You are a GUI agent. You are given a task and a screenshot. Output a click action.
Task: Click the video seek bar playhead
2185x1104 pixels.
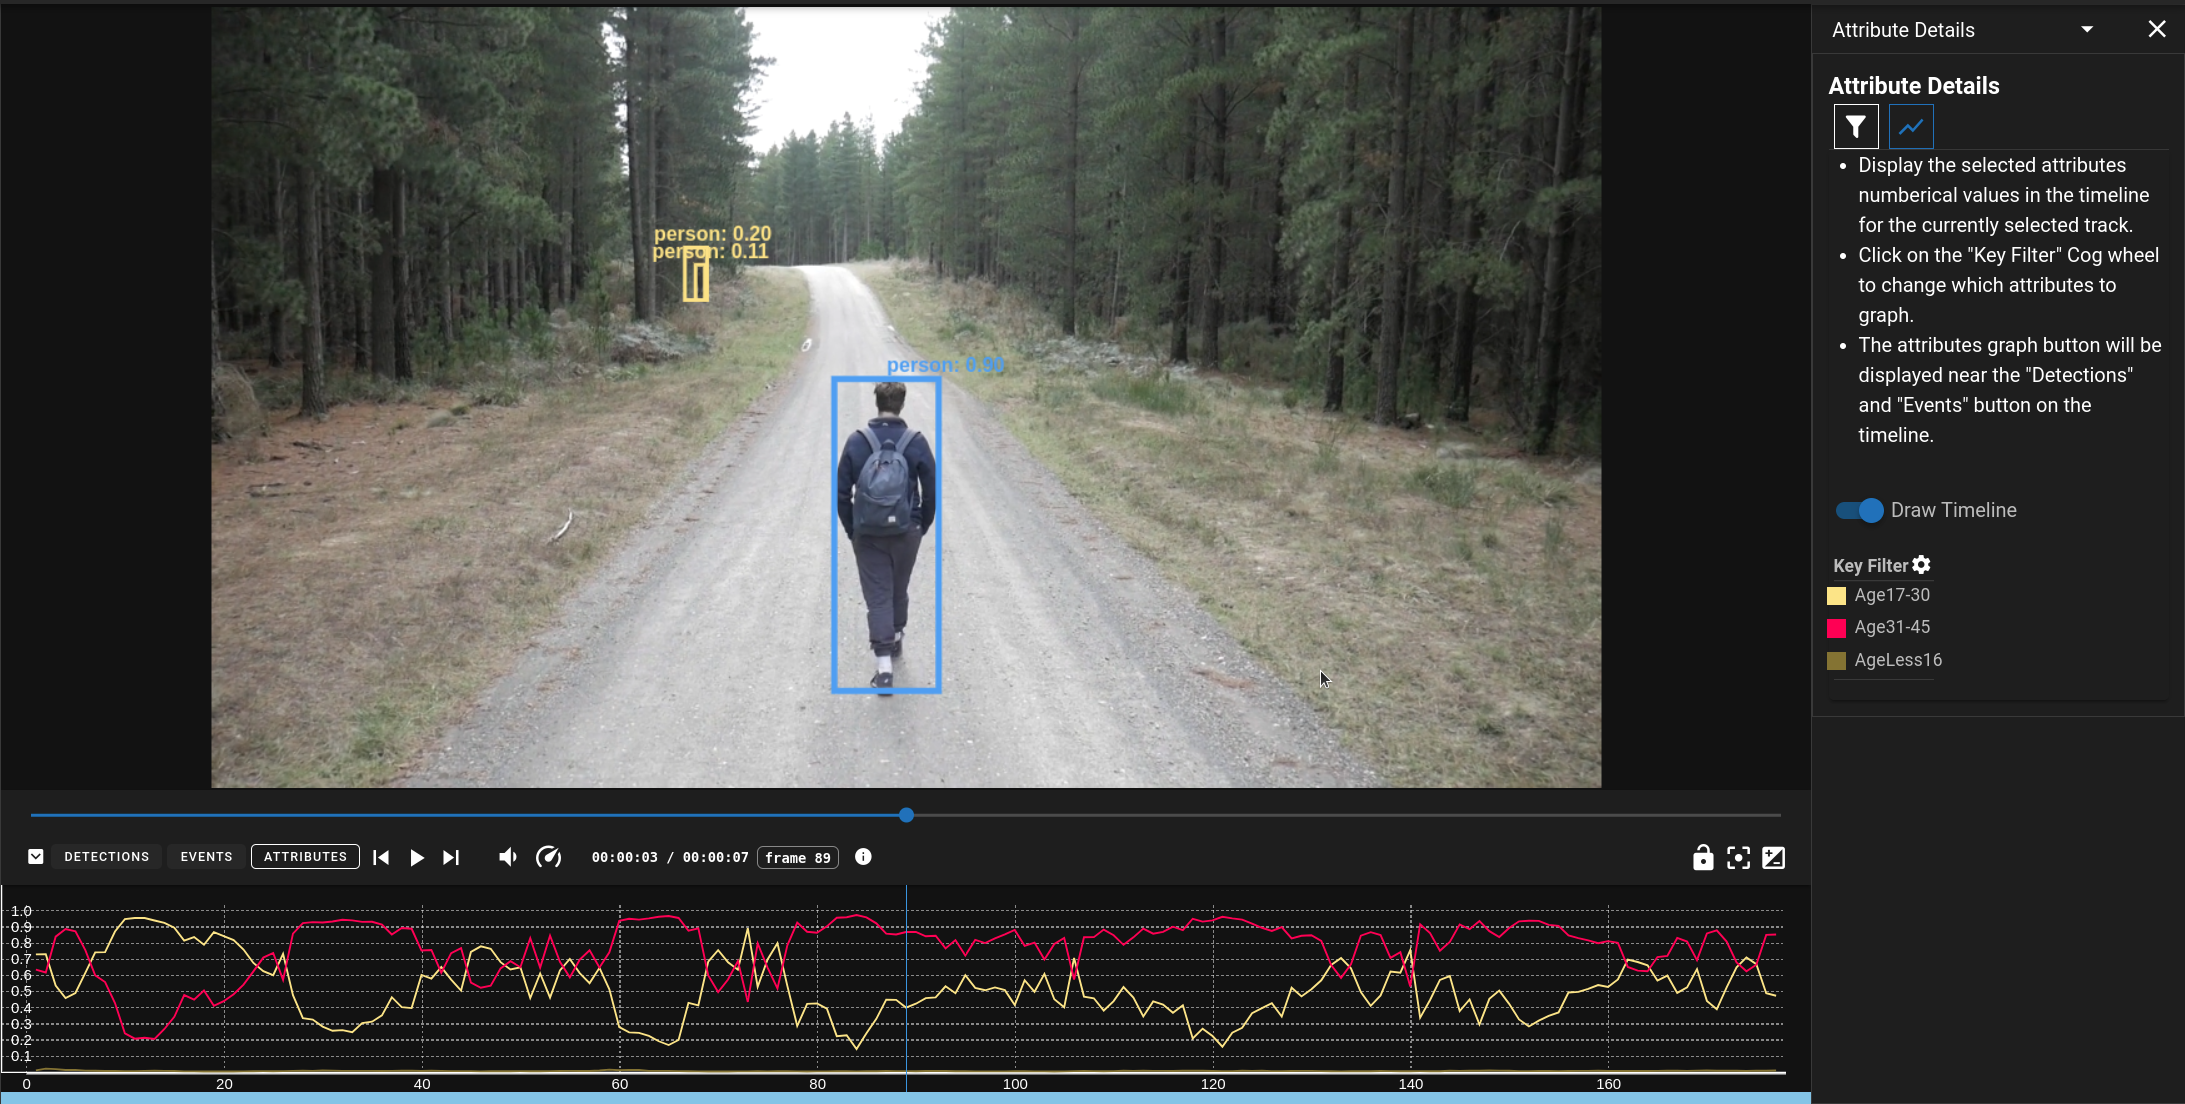(x=906, y=815)
